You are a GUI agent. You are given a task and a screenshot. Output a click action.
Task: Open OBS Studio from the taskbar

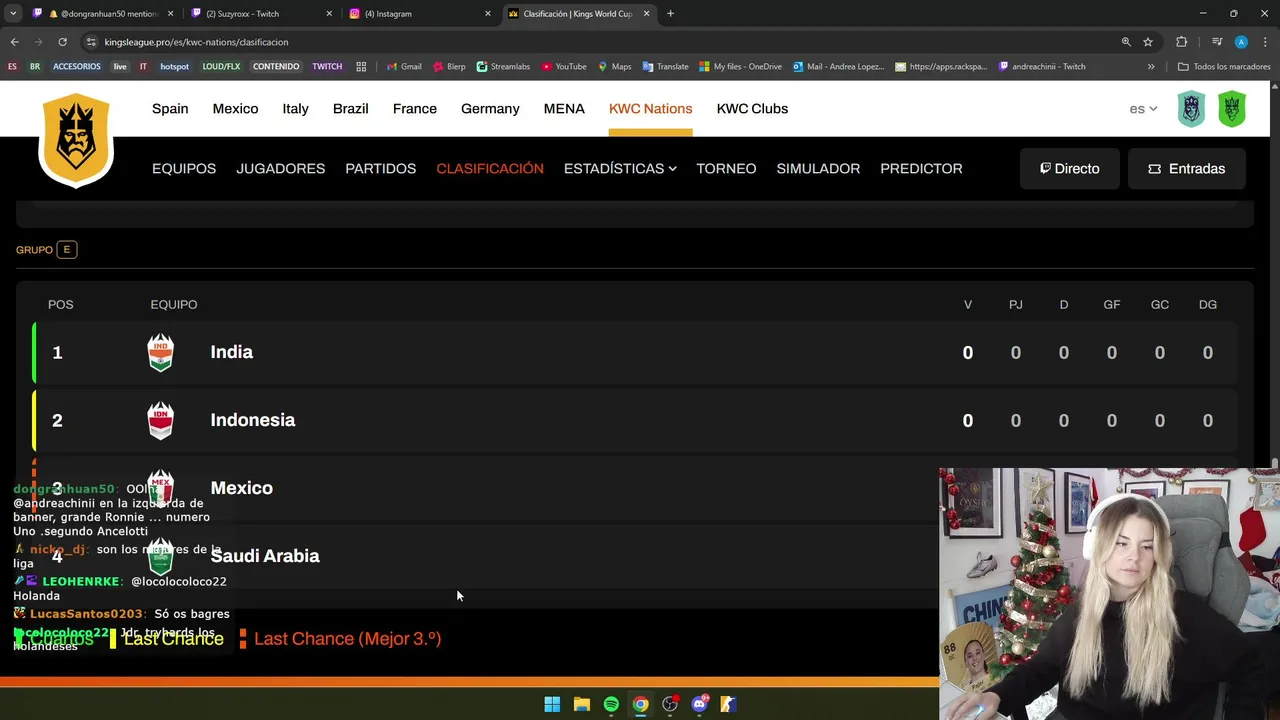670,704
